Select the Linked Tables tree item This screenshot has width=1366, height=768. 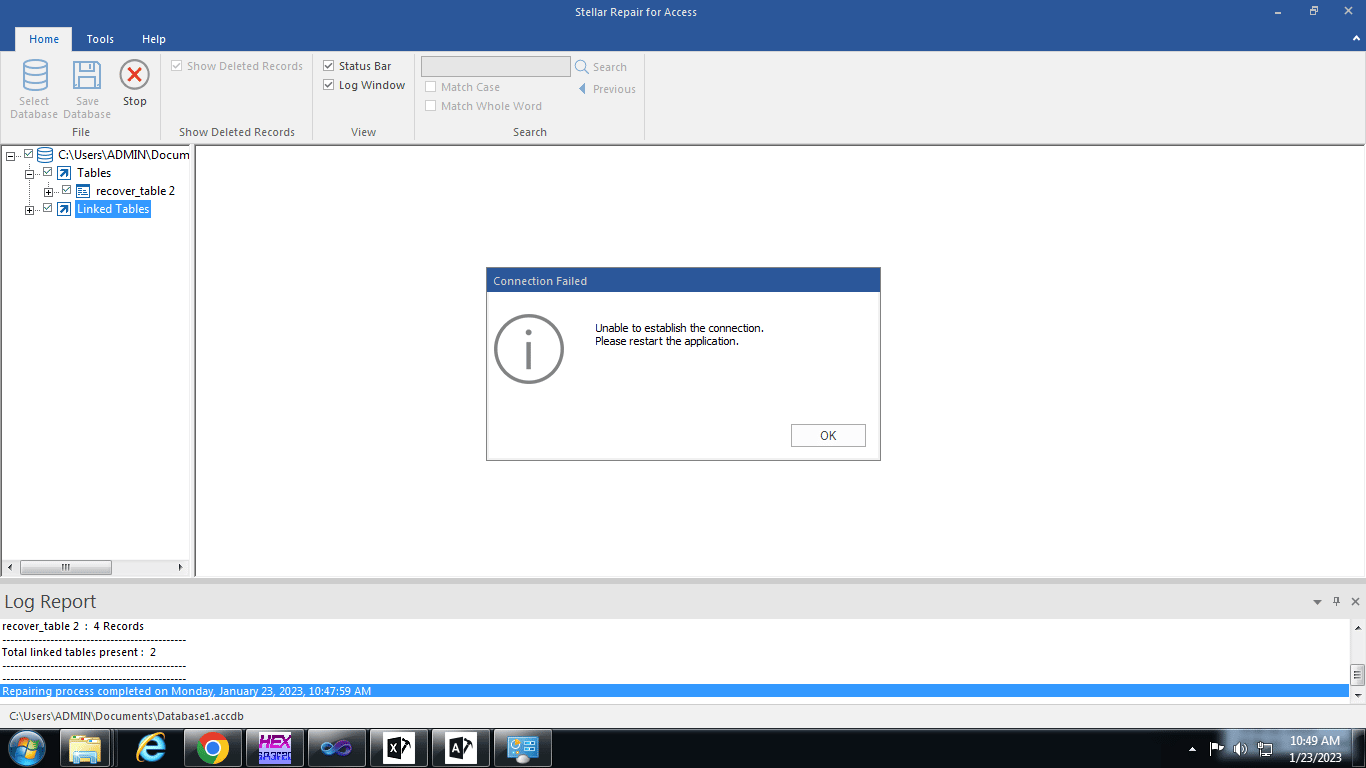113,209
